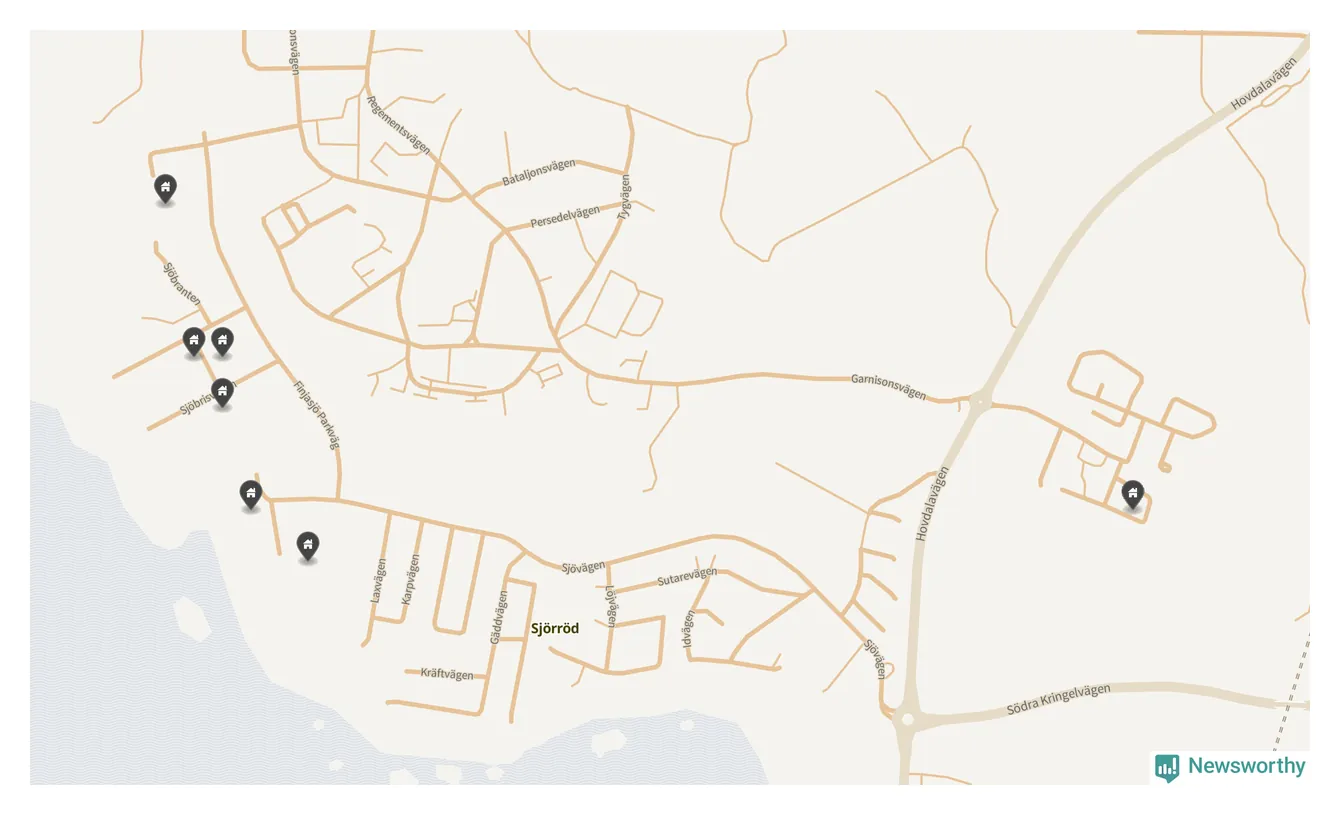This screenshot has width=1340, height=815.
Task: Click the roundabout where Garnisonsvägen meets Hovdalavägen
Action: point(979,402)
